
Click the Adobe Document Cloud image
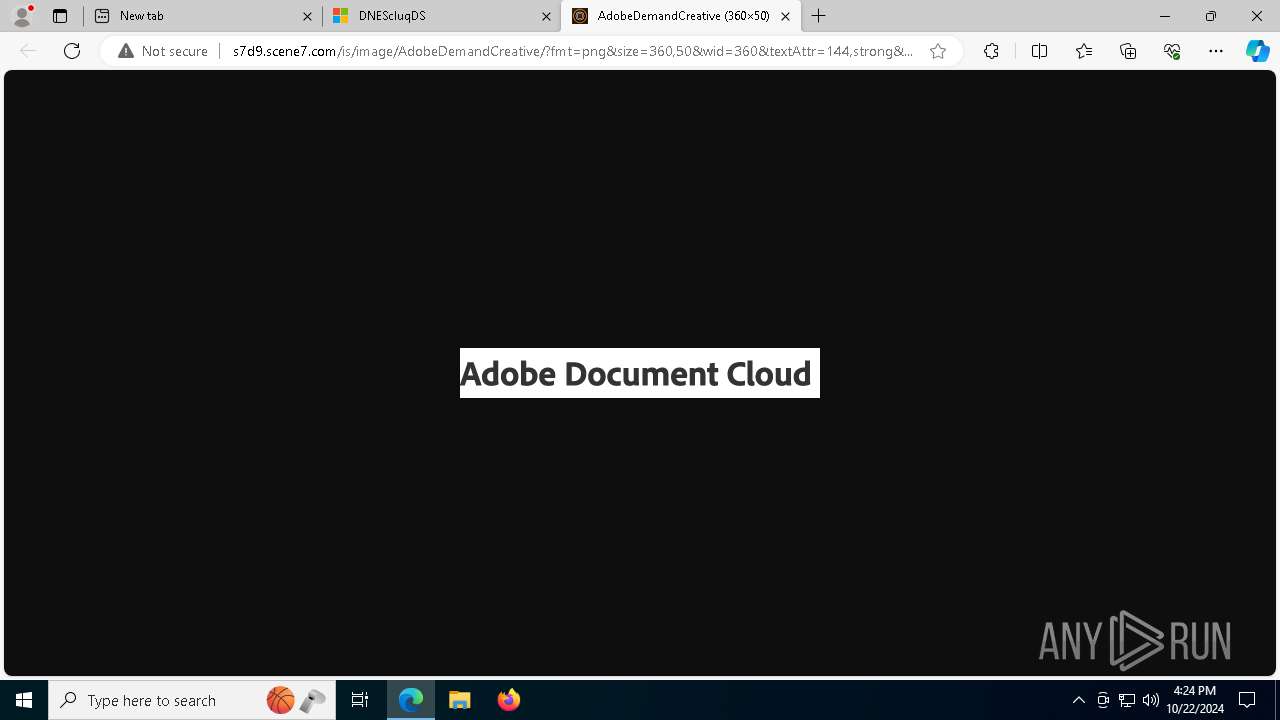coord(640,373)
